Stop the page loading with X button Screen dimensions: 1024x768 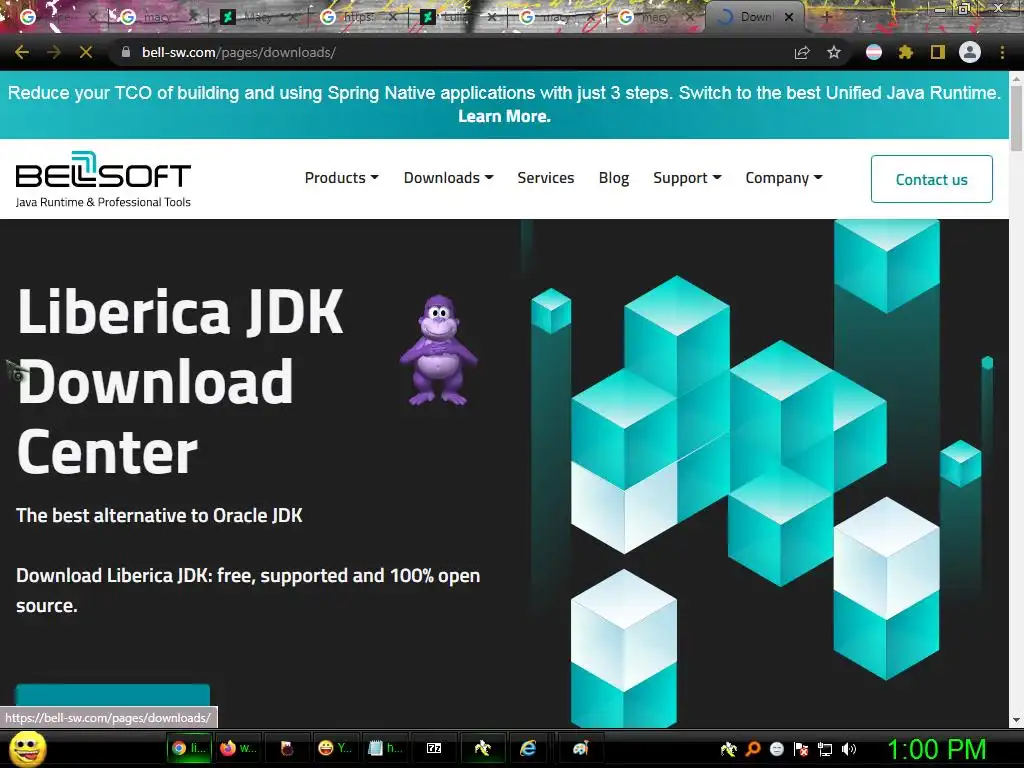click(x=86, y=52)
